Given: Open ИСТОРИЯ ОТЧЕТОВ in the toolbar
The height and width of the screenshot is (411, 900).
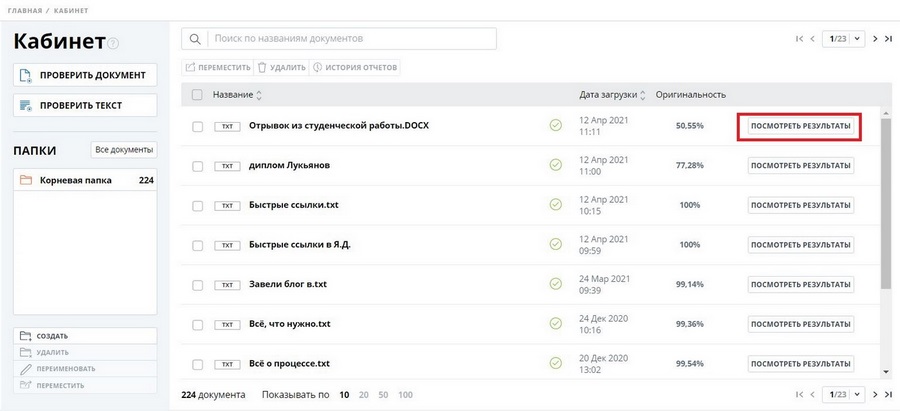Looking at the screenshot, I should [x=355, y=68].
